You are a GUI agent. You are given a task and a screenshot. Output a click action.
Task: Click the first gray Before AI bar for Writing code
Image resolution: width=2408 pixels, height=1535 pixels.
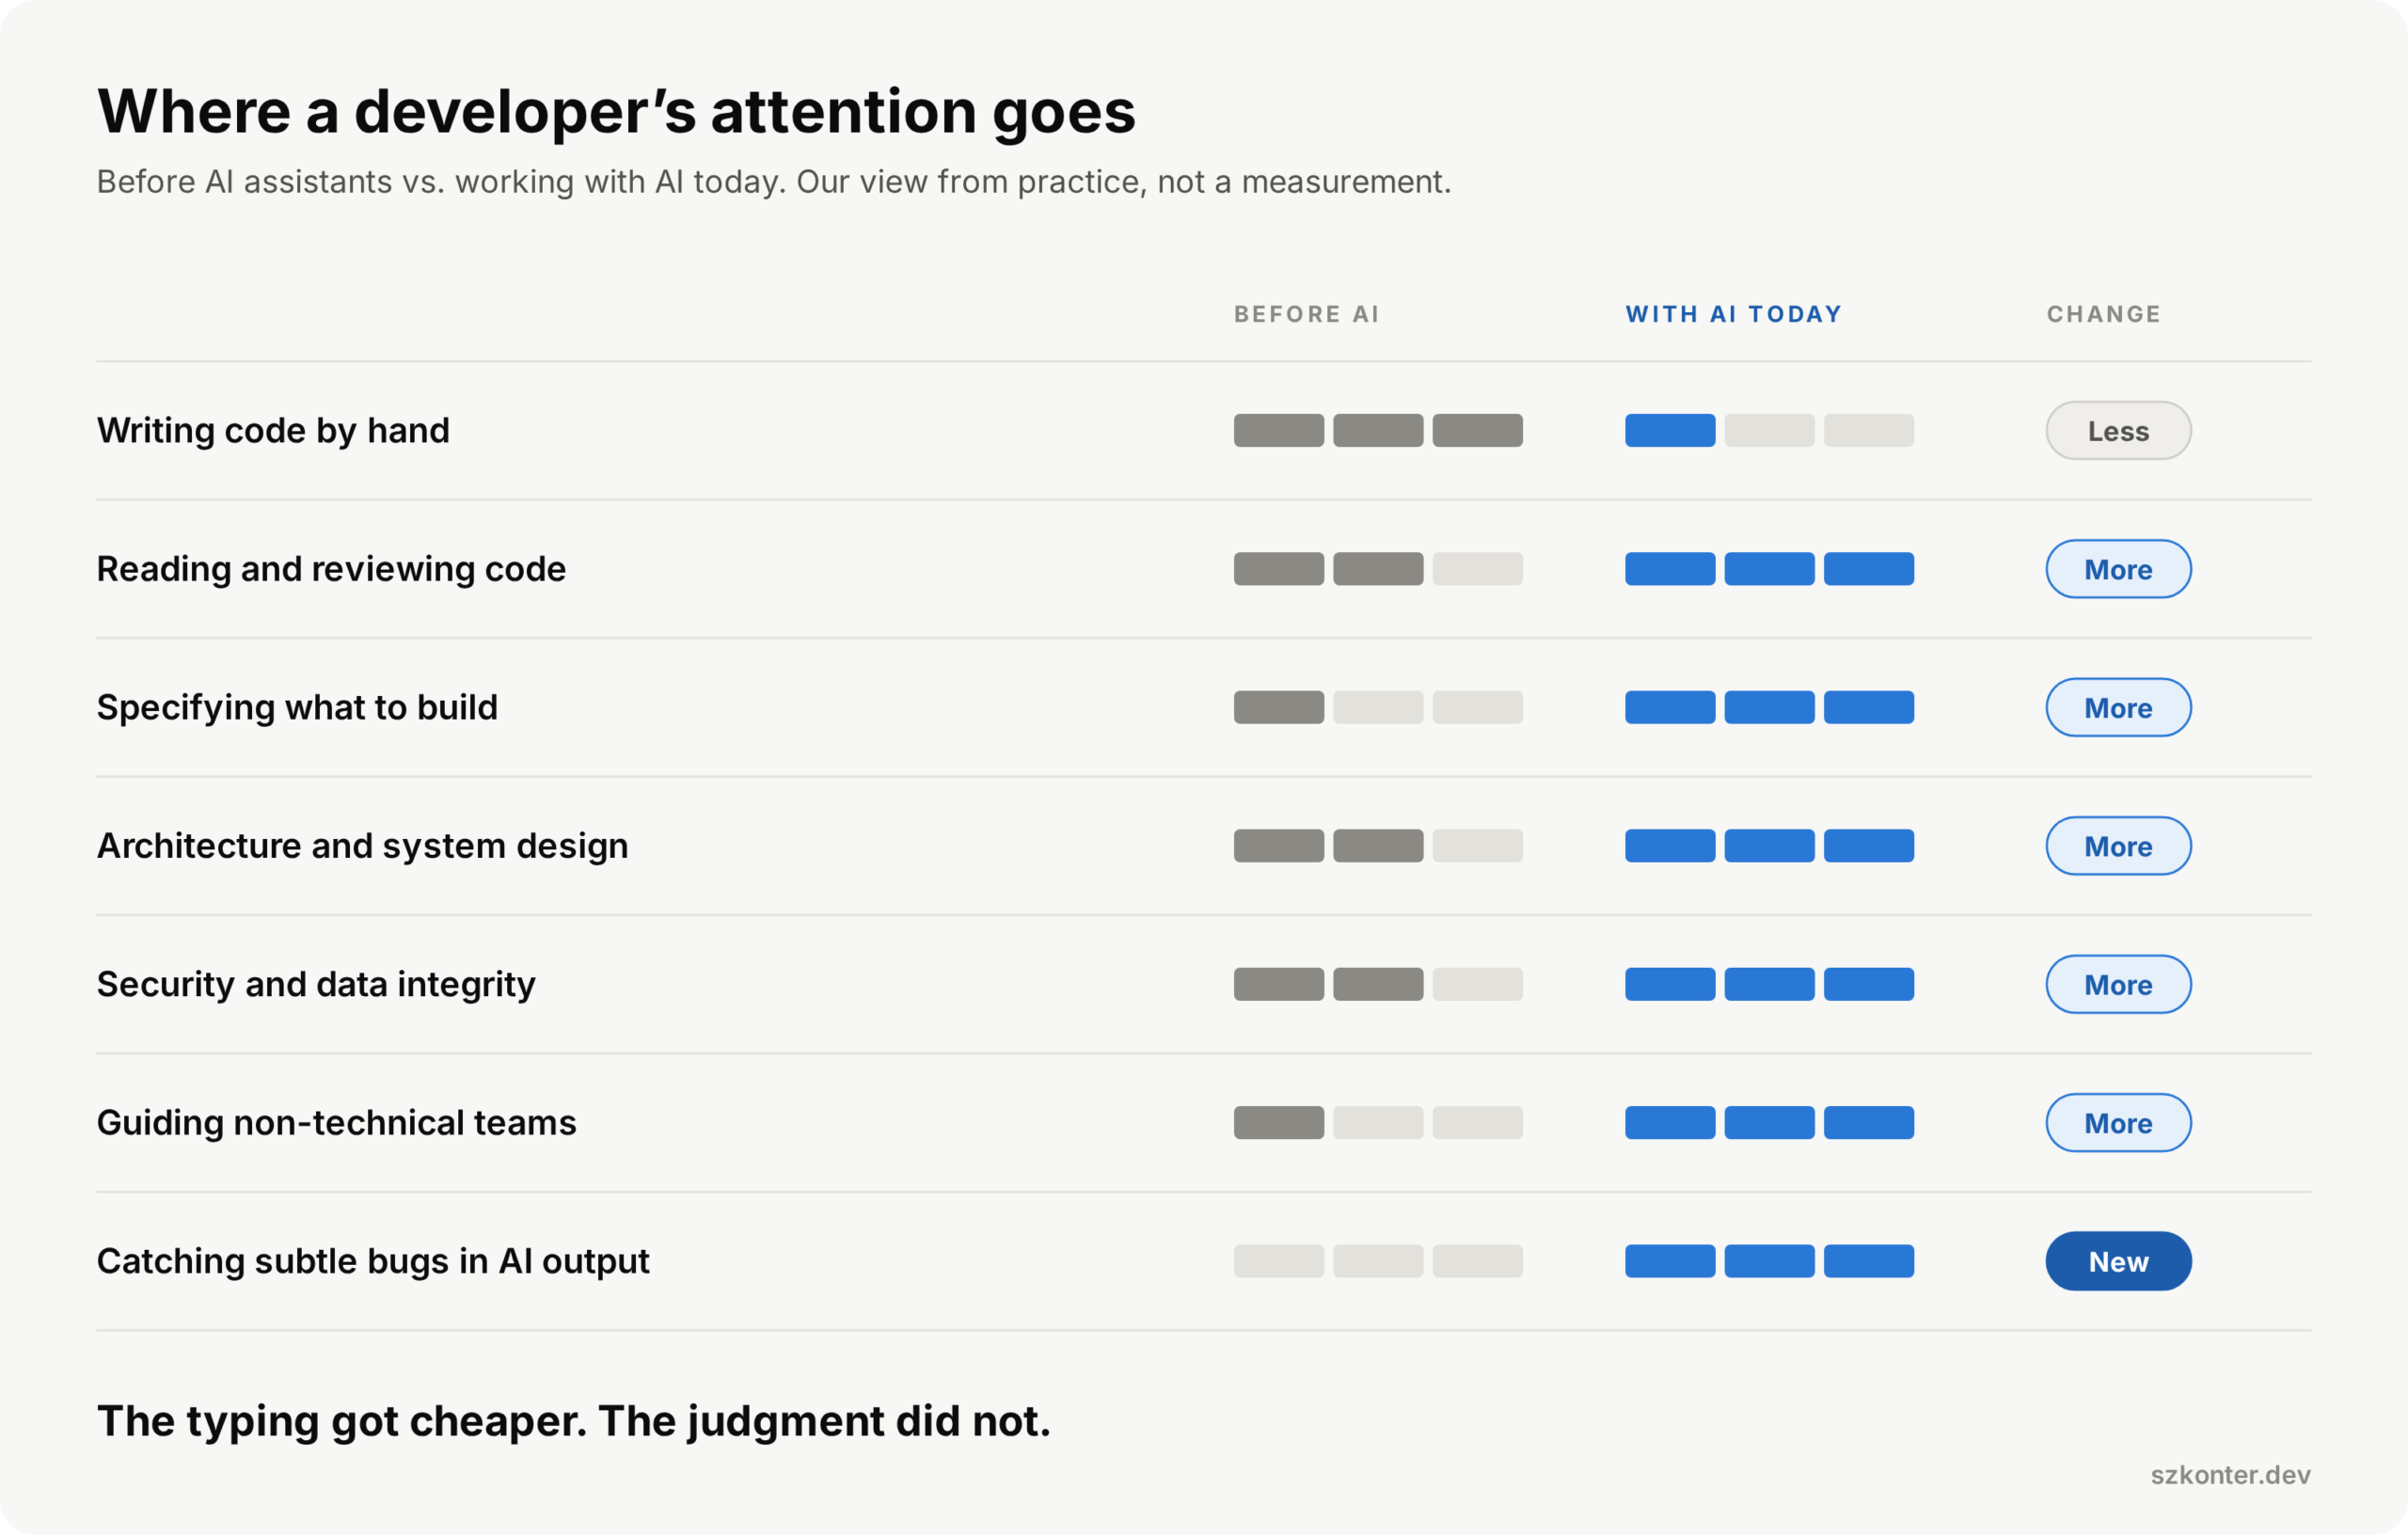point(1278,431)
